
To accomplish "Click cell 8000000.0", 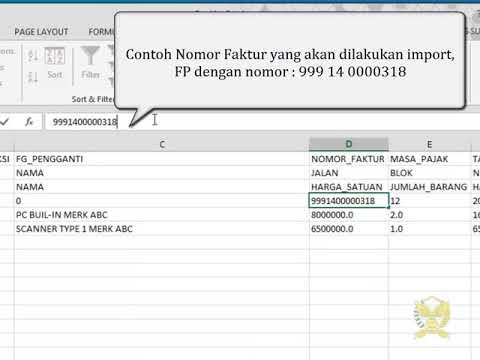I will 349,215.
